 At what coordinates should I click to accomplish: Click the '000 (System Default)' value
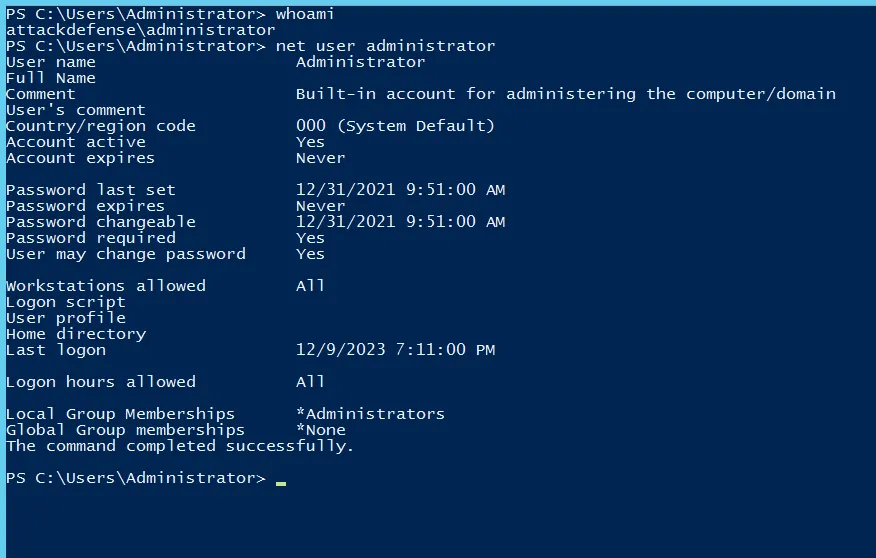point(395,126)
